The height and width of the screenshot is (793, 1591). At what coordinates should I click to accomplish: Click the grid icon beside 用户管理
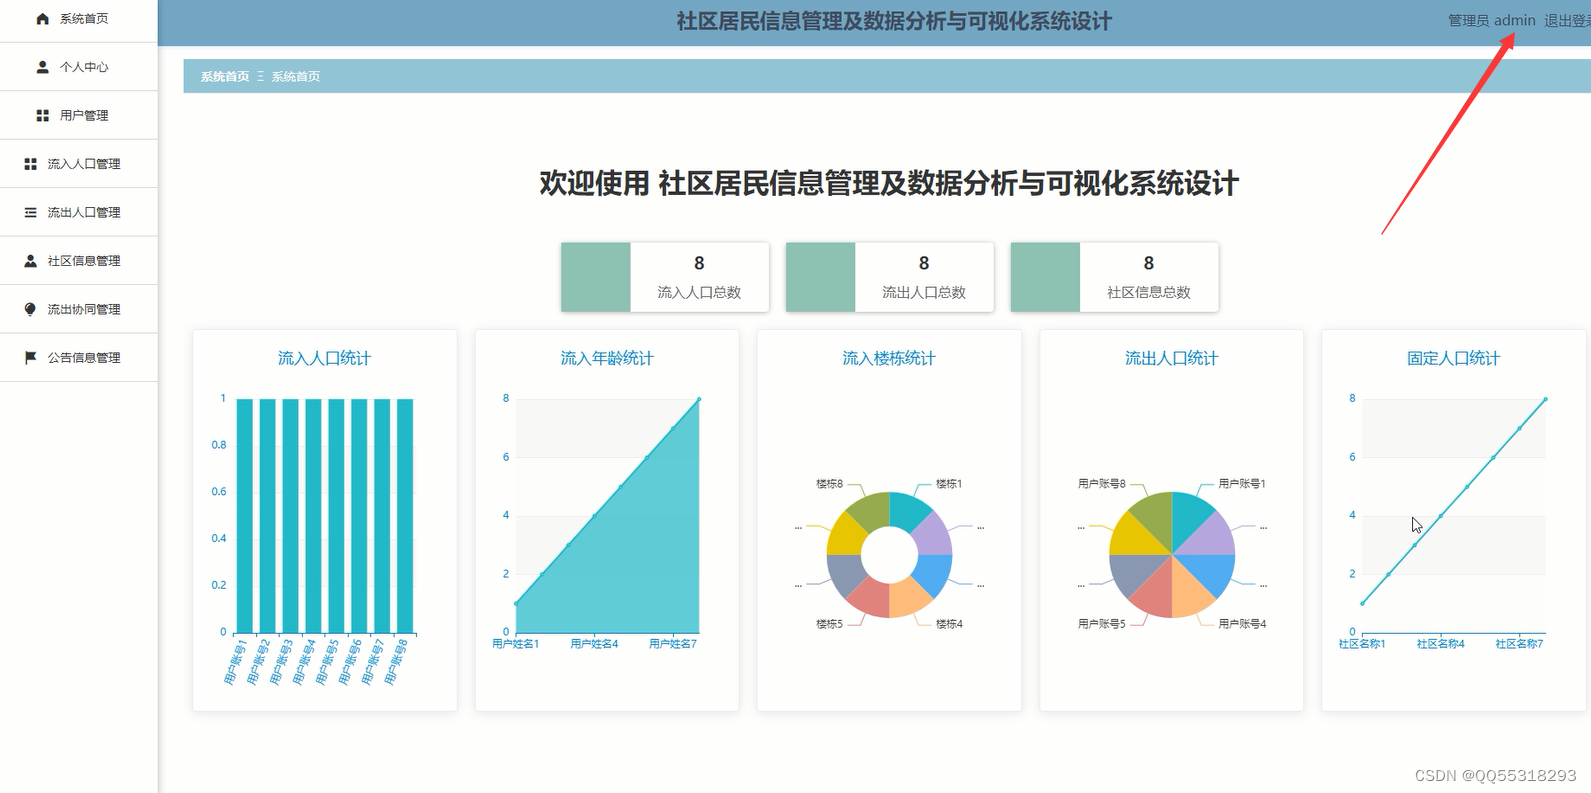[x=42, y=116]
